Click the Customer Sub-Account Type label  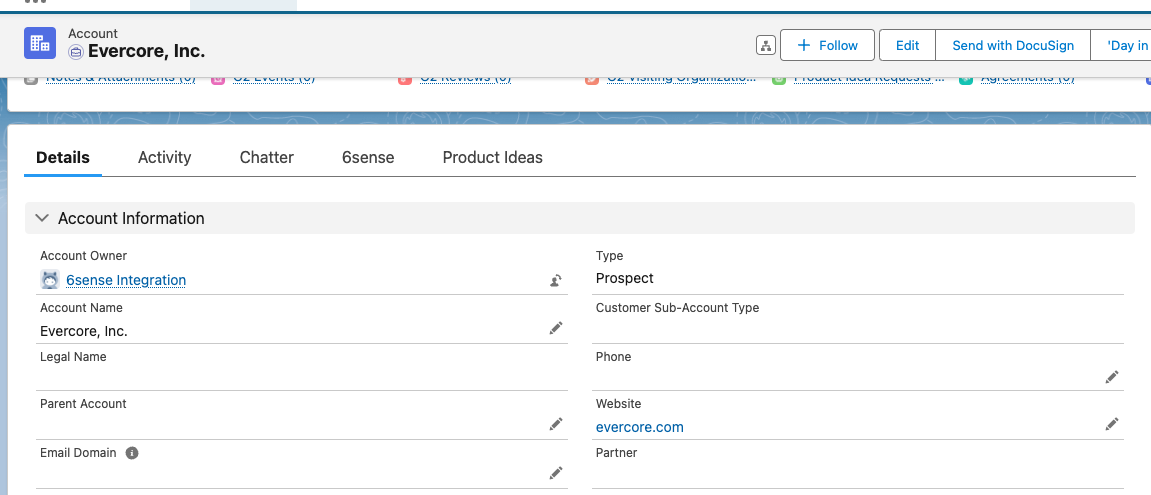[x=678, y=308]
